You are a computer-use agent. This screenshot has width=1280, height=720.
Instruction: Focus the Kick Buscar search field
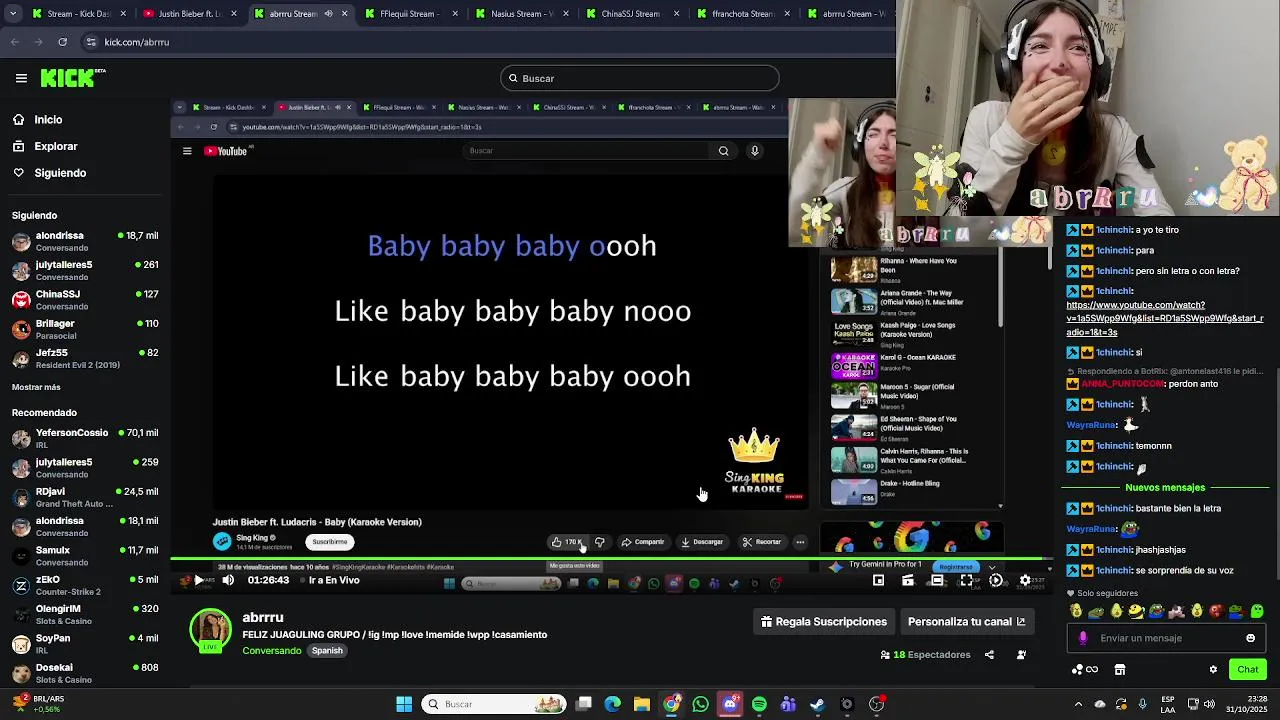point(640,78)
